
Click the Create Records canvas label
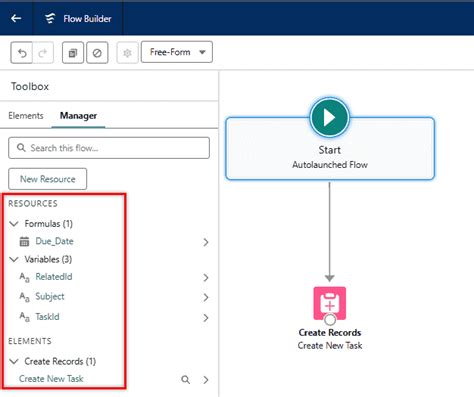coord(330,333)
